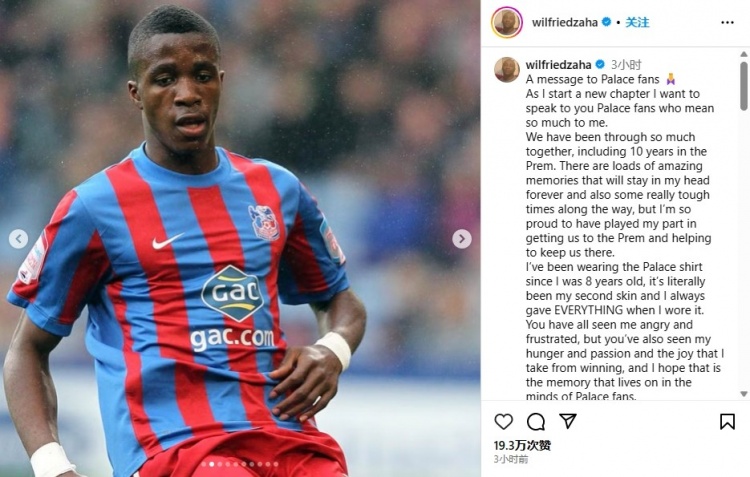Open wilfriedzaha header profile picture
The width and height of the screenshot is (750, 477).
[507, 22]
